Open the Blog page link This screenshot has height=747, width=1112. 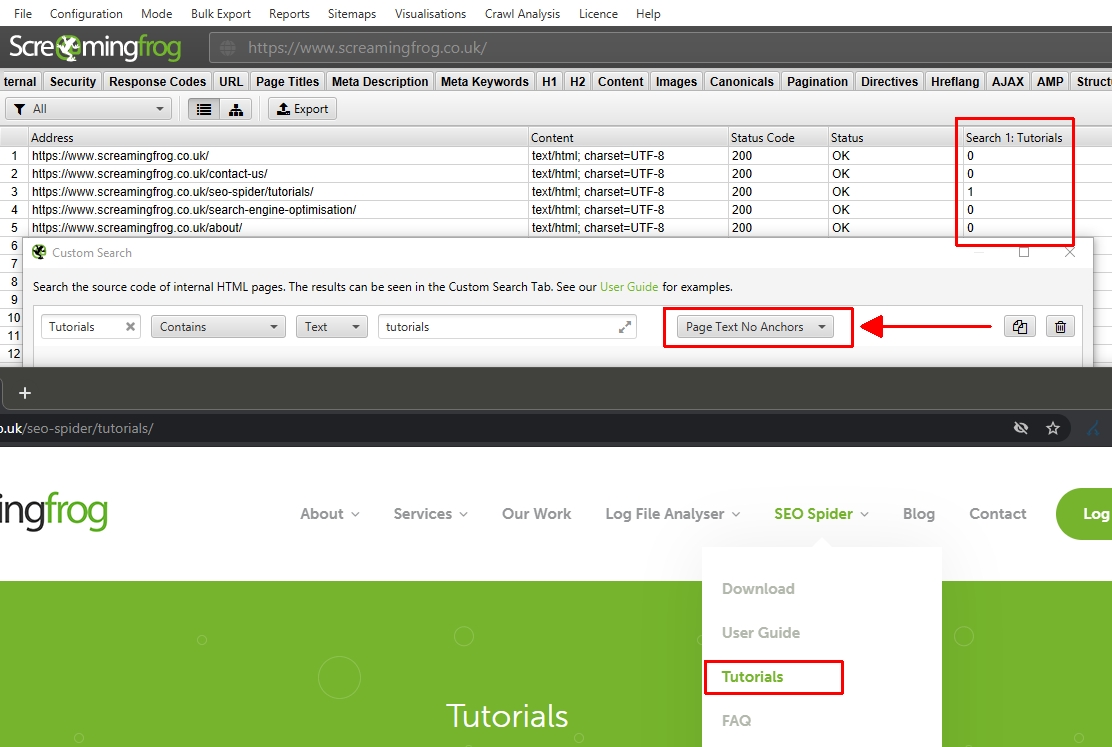pyautogui.click(x=918, y=514)
